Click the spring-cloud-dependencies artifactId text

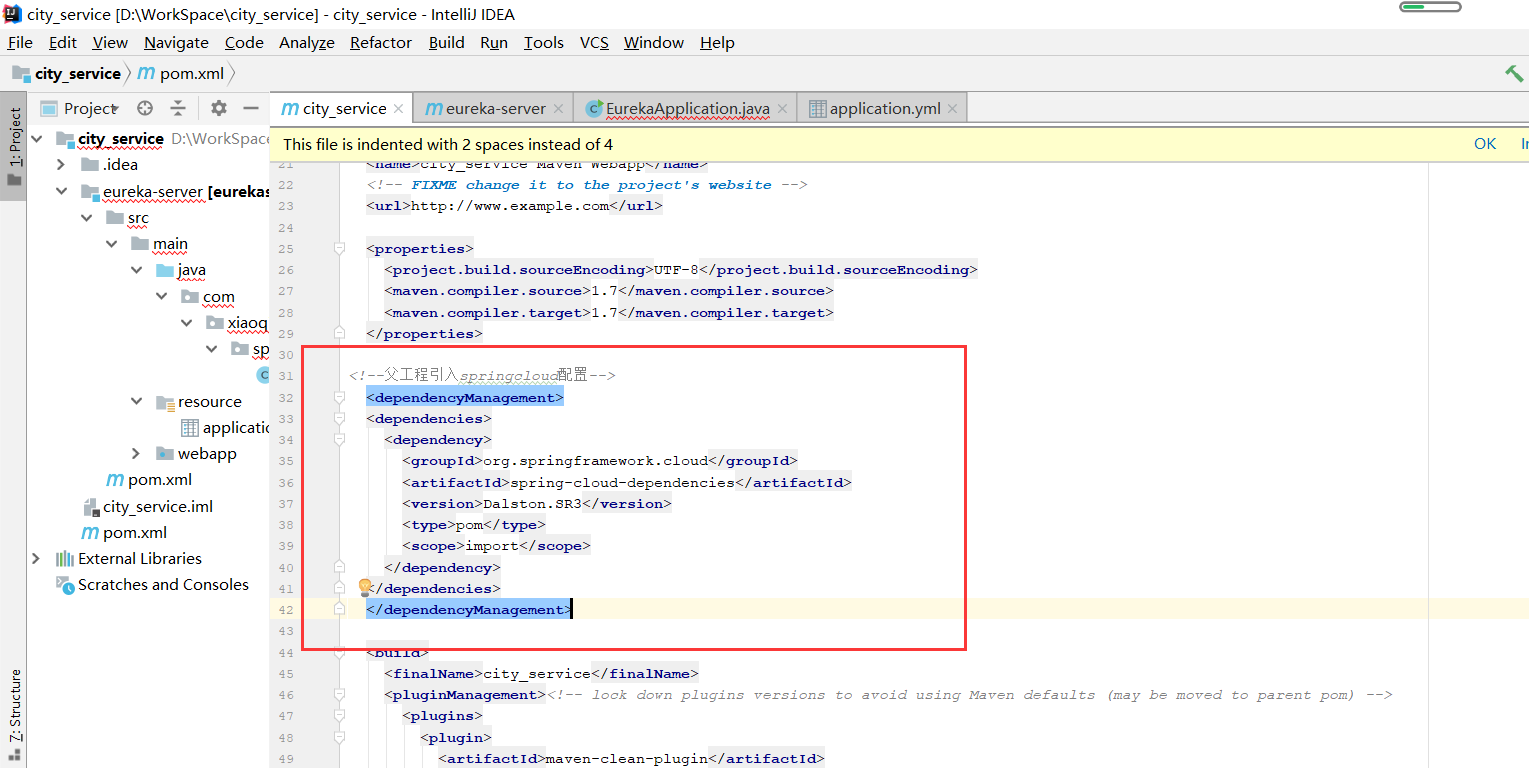pos(622,482)
